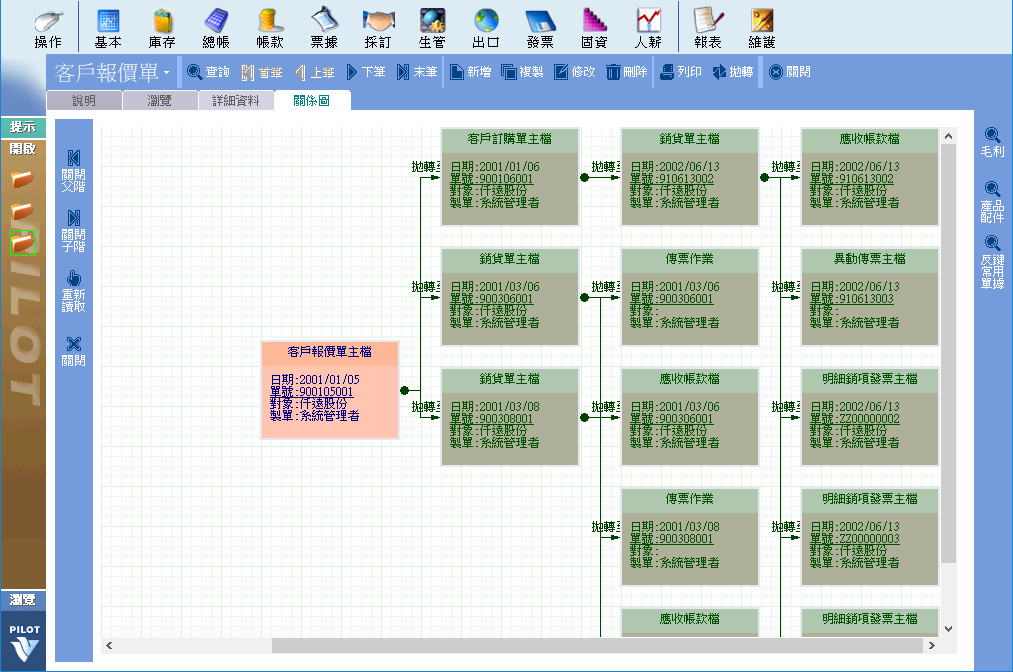Go to next record with 下筆

pos(365,72)
